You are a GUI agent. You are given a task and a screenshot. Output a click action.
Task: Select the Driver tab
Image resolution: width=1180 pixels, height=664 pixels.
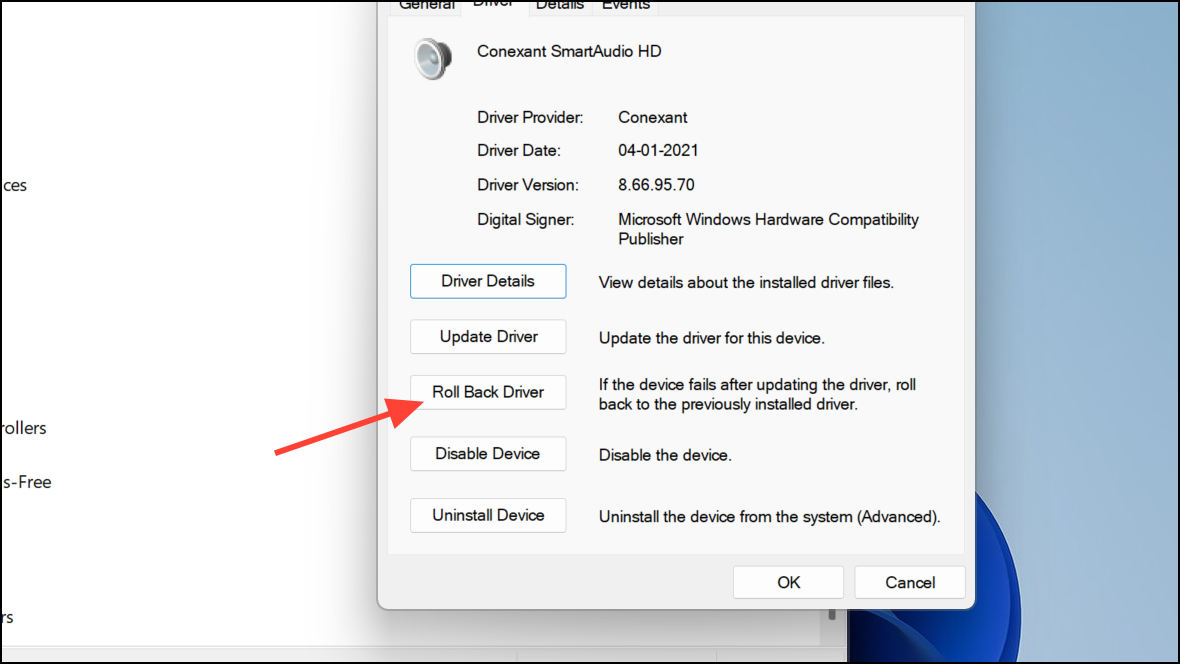pyautogui.click(x=492, y=5)
